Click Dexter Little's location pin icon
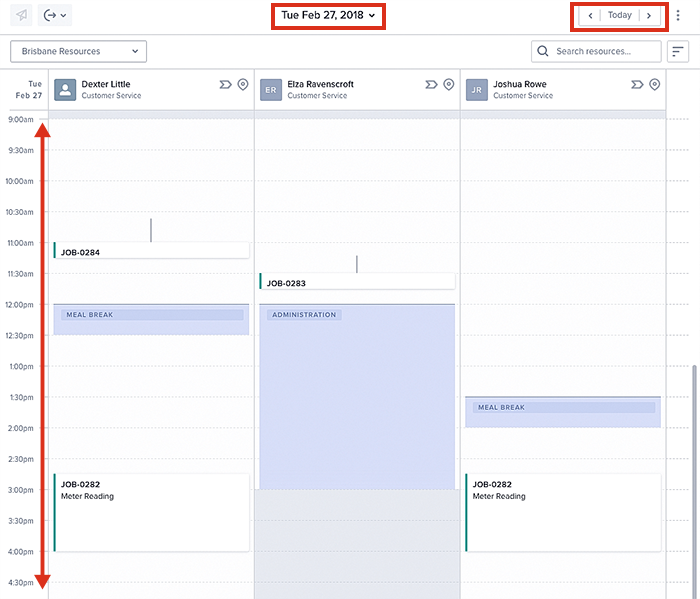Screen dimensions: 700x599 [243, 84]
